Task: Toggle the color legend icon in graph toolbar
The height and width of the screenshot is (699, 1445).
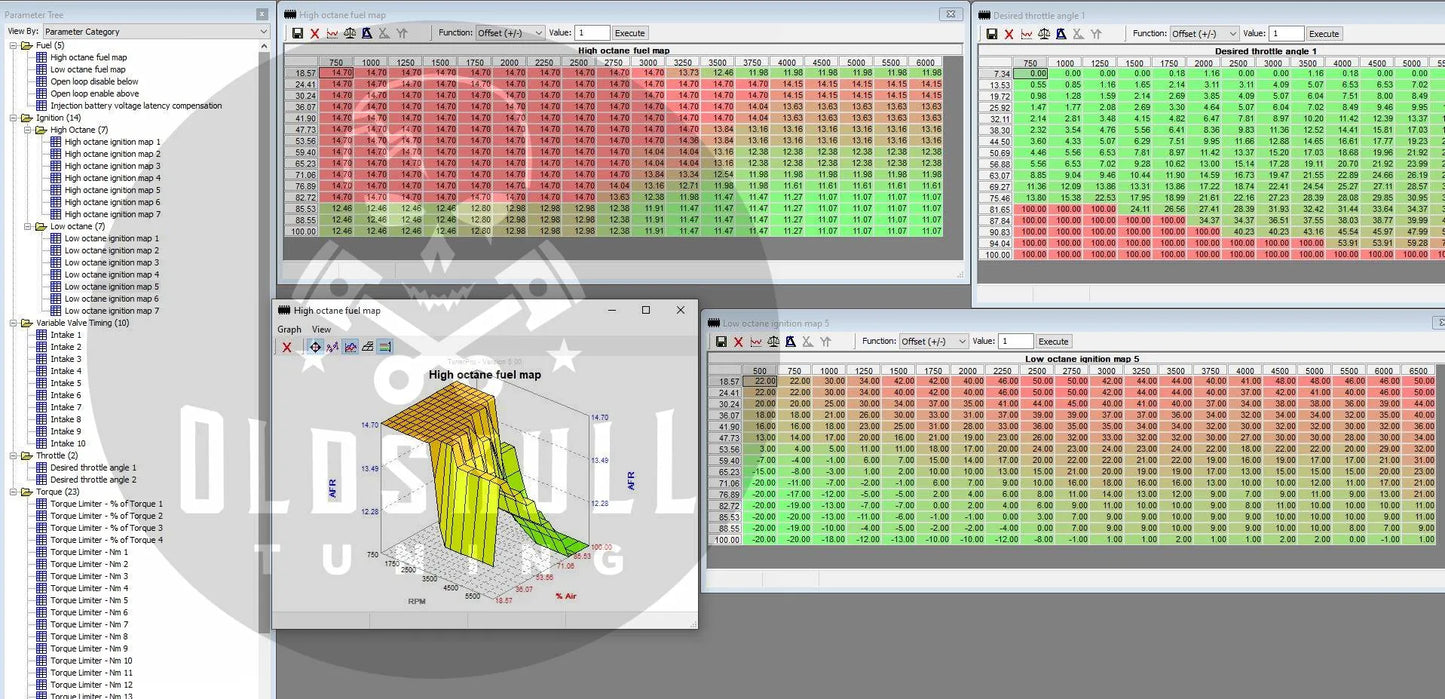Action: 385,347
